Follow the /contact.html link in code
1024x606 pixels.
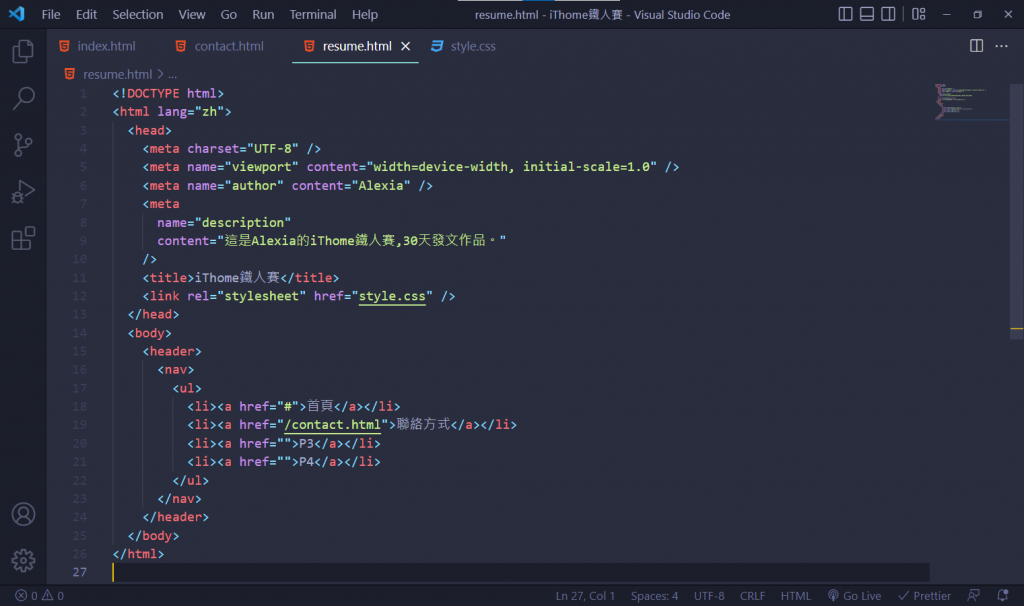332,424
